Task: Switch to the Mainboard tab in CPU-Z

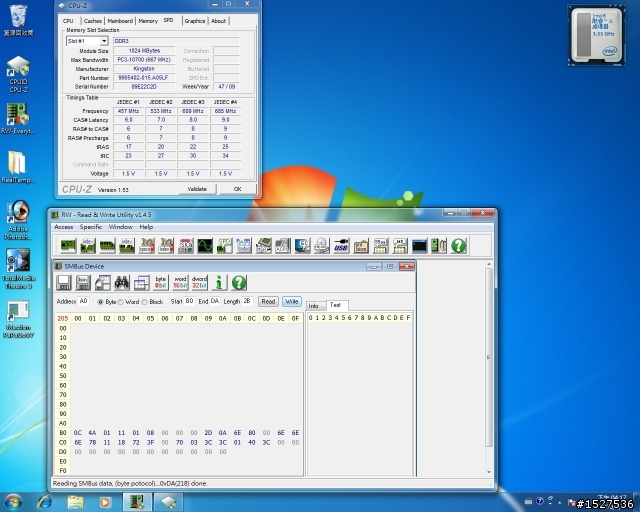Action: (120, 21)
